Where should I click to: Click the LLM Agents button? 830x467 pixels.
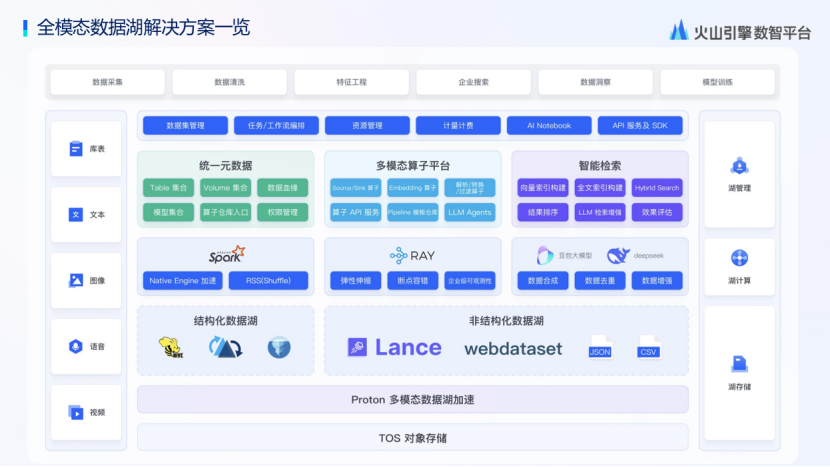pos(470,212)
